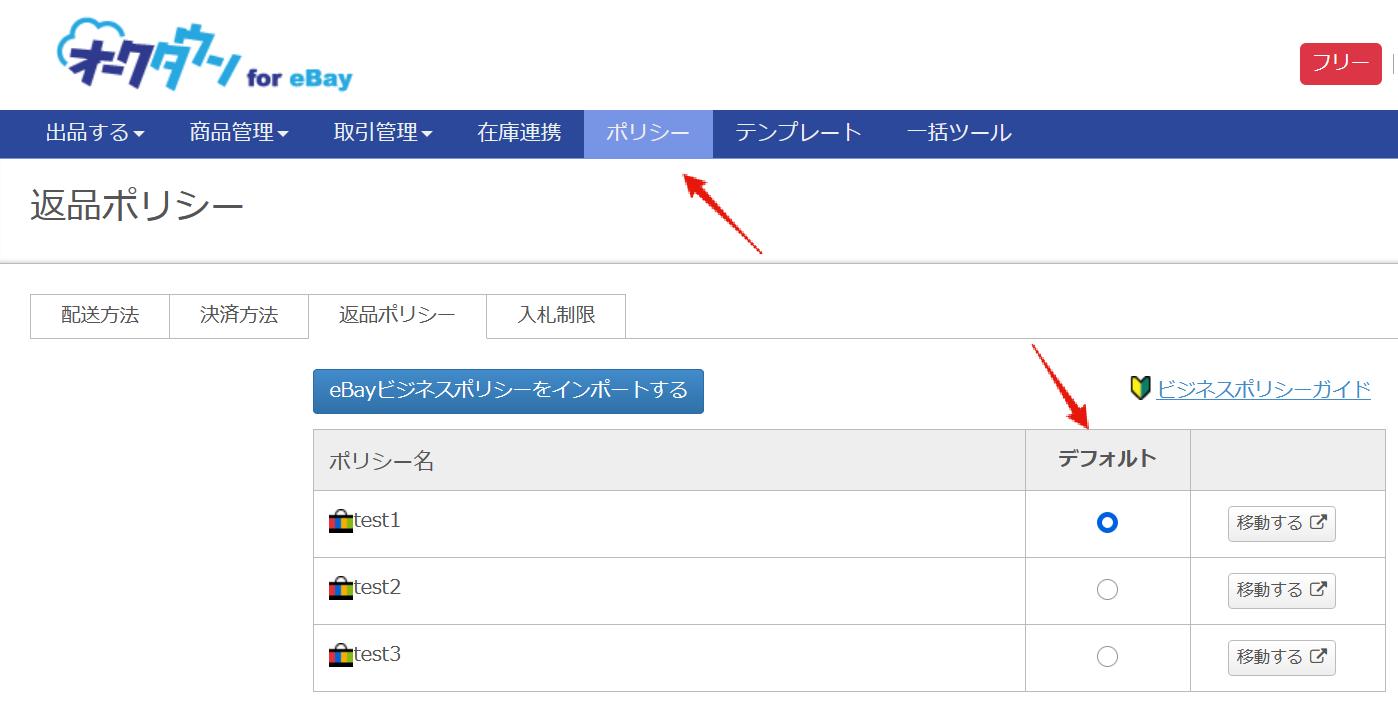Go to the テンプレート menu

point(798,133)
